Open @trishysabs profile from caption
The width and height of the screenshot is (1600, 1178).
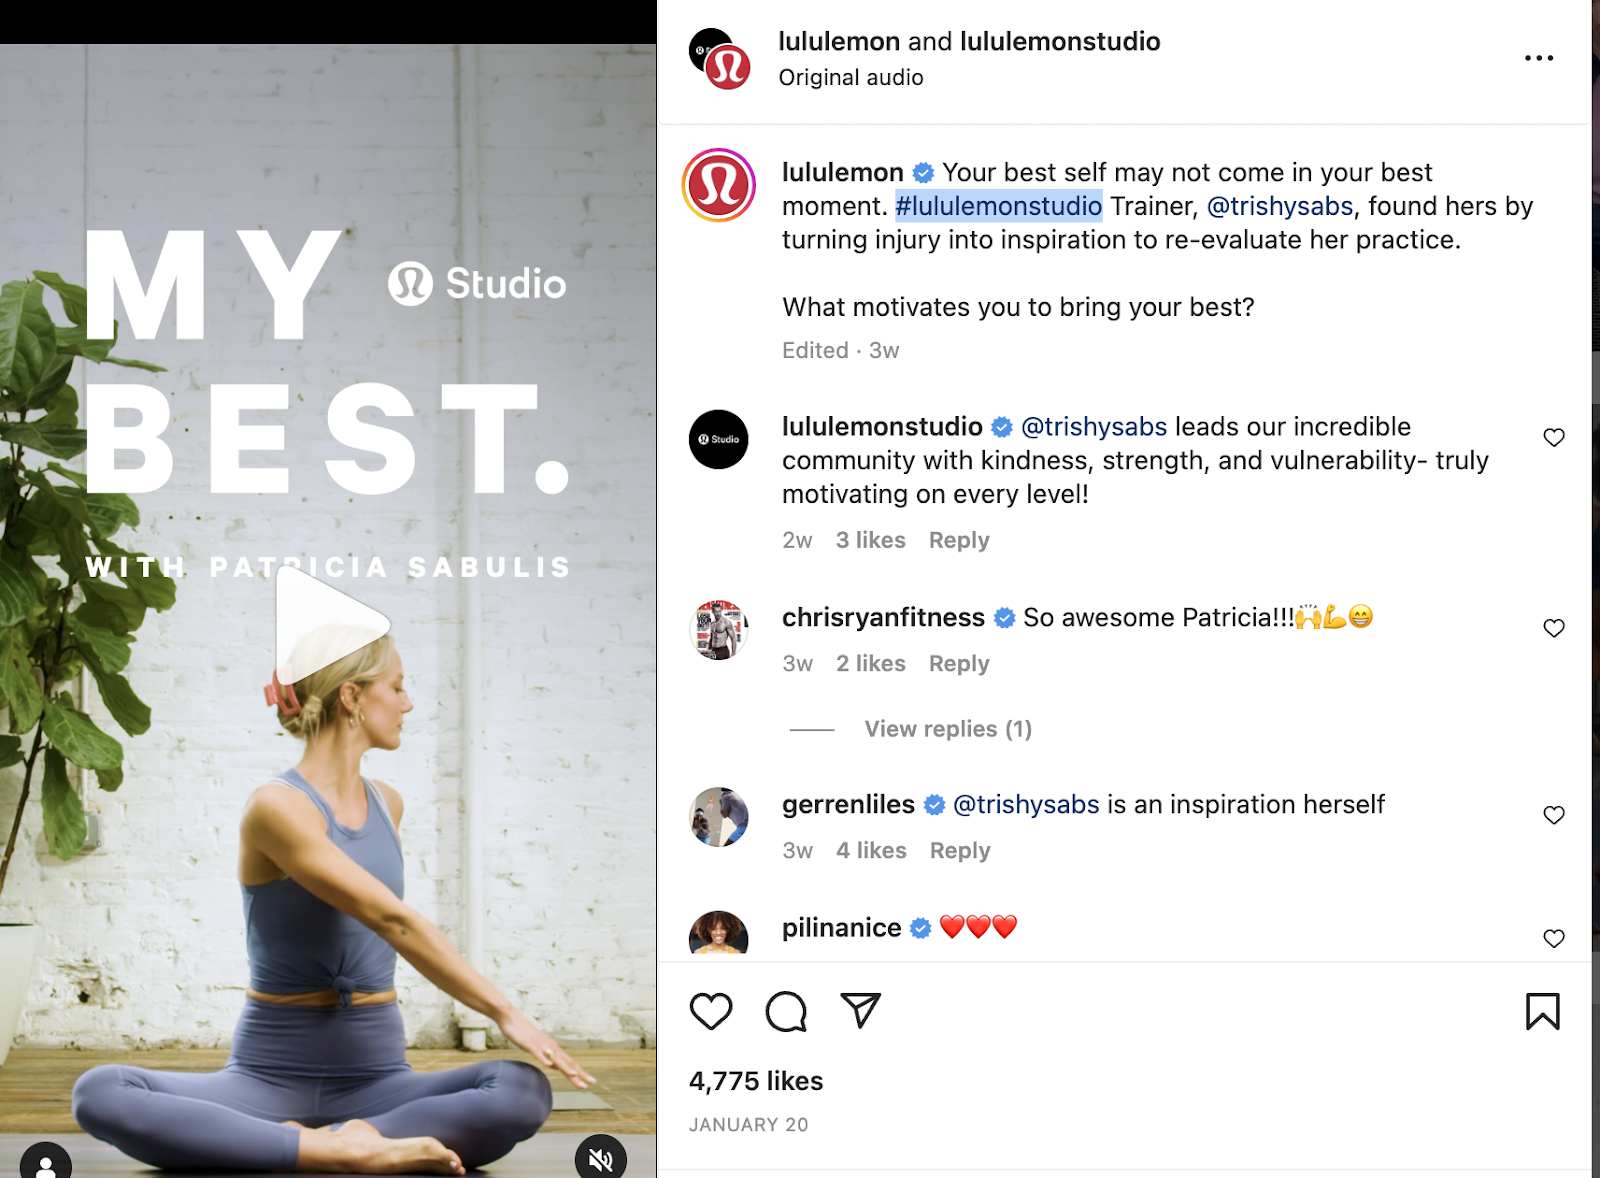1280,206
